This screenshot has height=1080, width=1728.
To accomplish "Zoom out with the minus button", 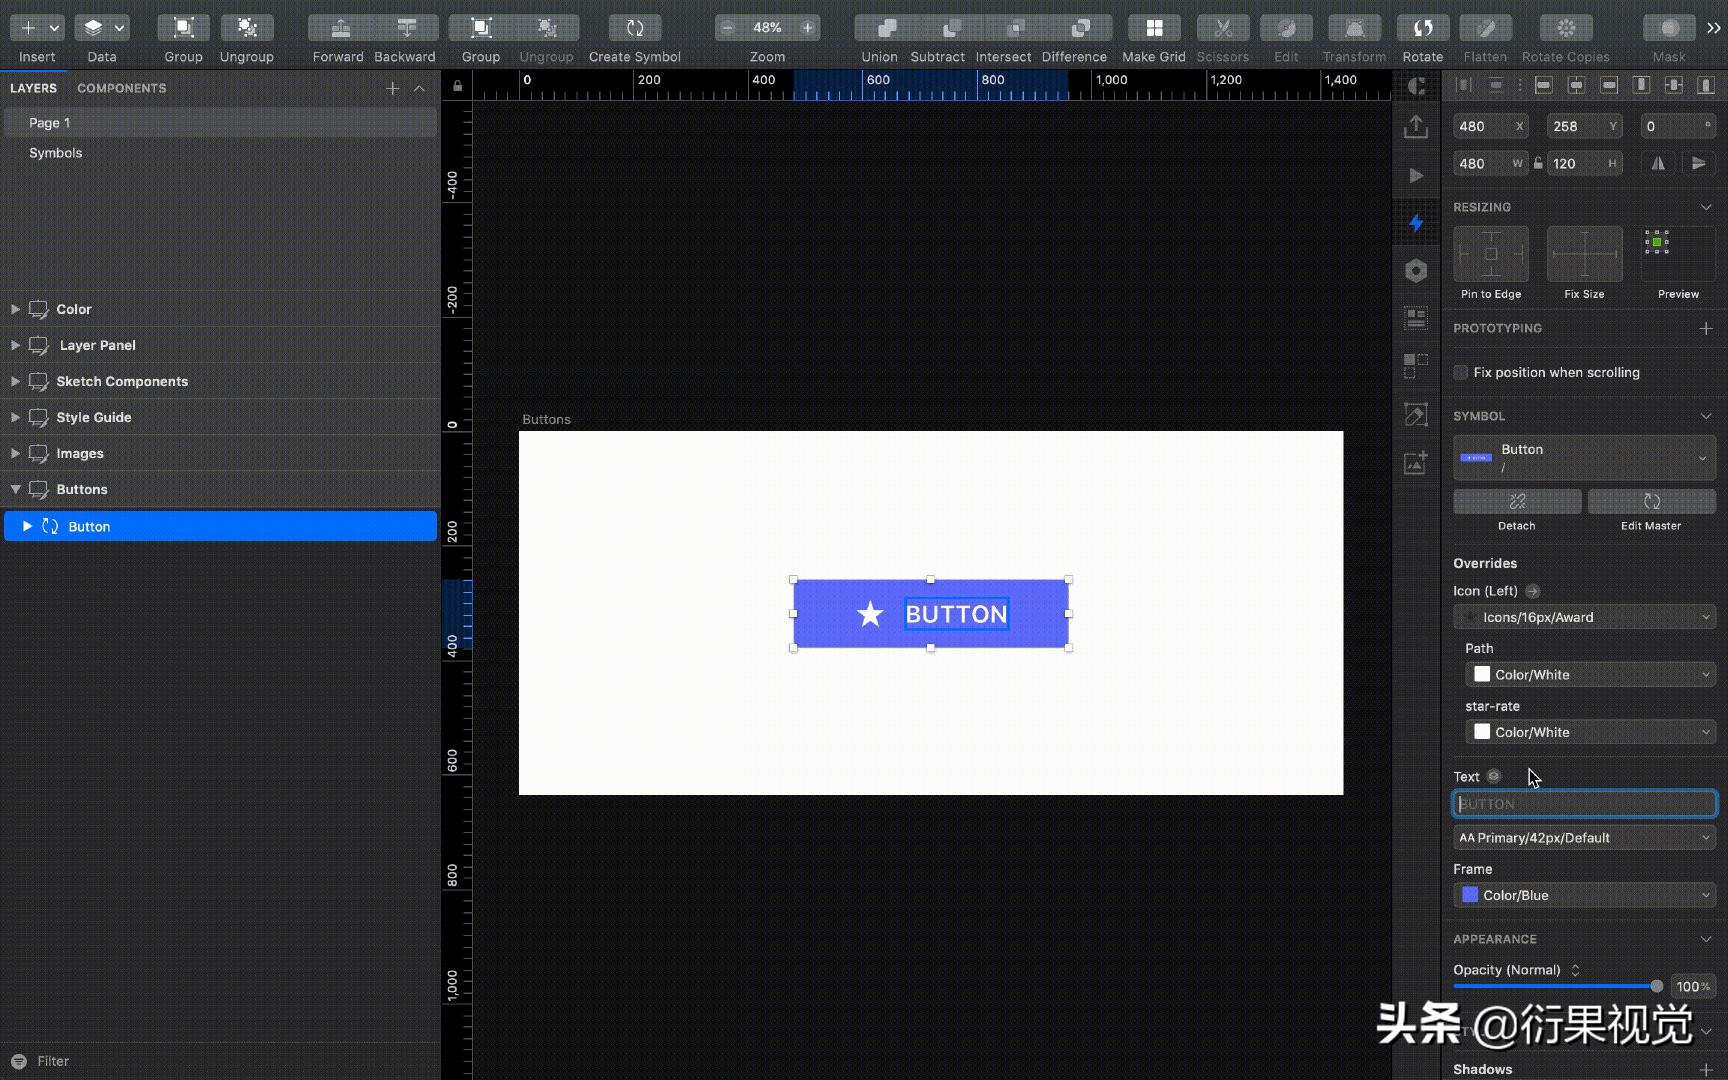I will pos(729,28).
